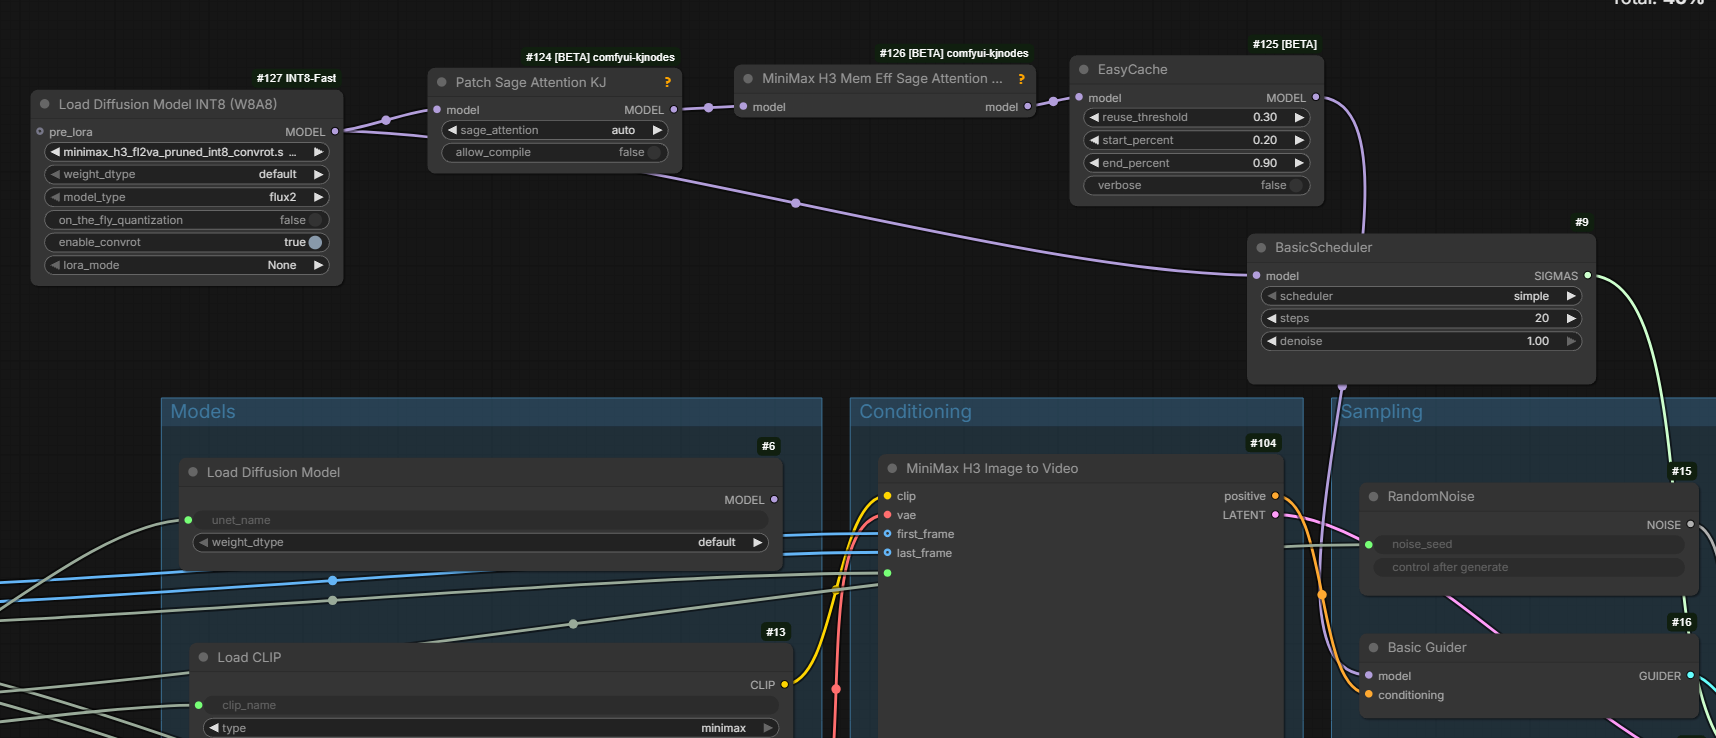Screen dimensions: 1716x738
Task: Click the vae input port on Image to Video
Action: (887, 515)
